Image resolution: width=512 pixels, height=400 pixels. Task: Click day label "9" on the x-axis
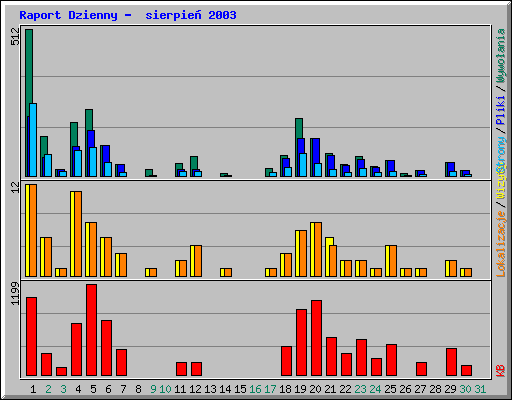pyautogui.click(x=153, y=389)
